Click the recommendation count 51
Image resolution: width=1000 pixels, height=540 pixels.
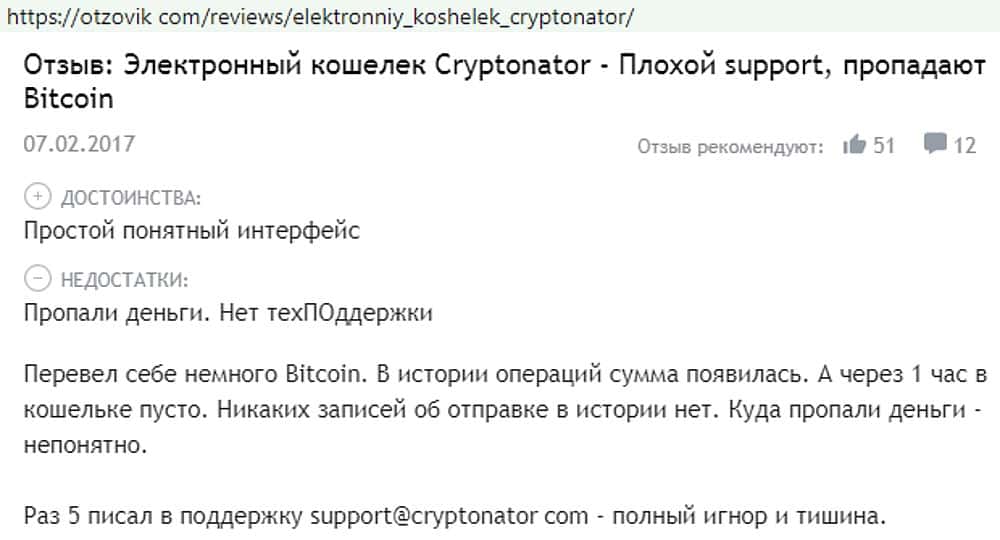884,145
